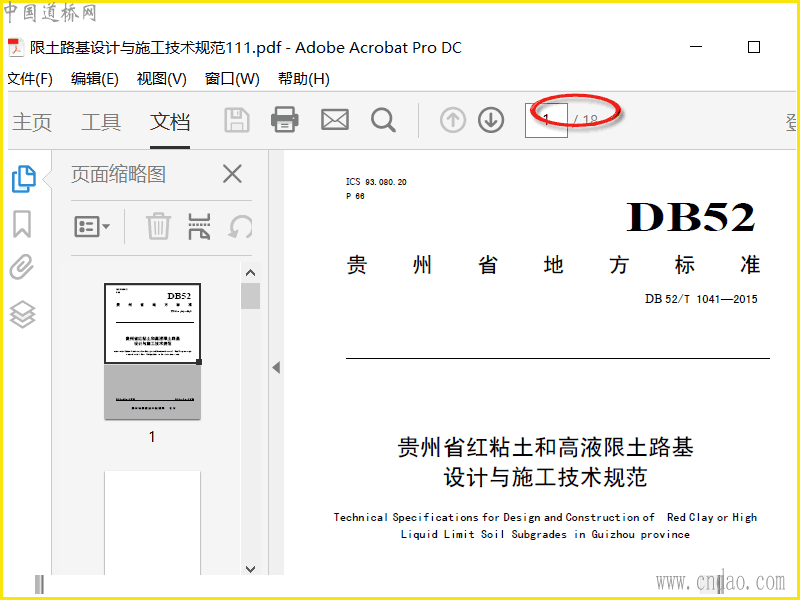Open the 帮助(H) menu

coord(304,79)
